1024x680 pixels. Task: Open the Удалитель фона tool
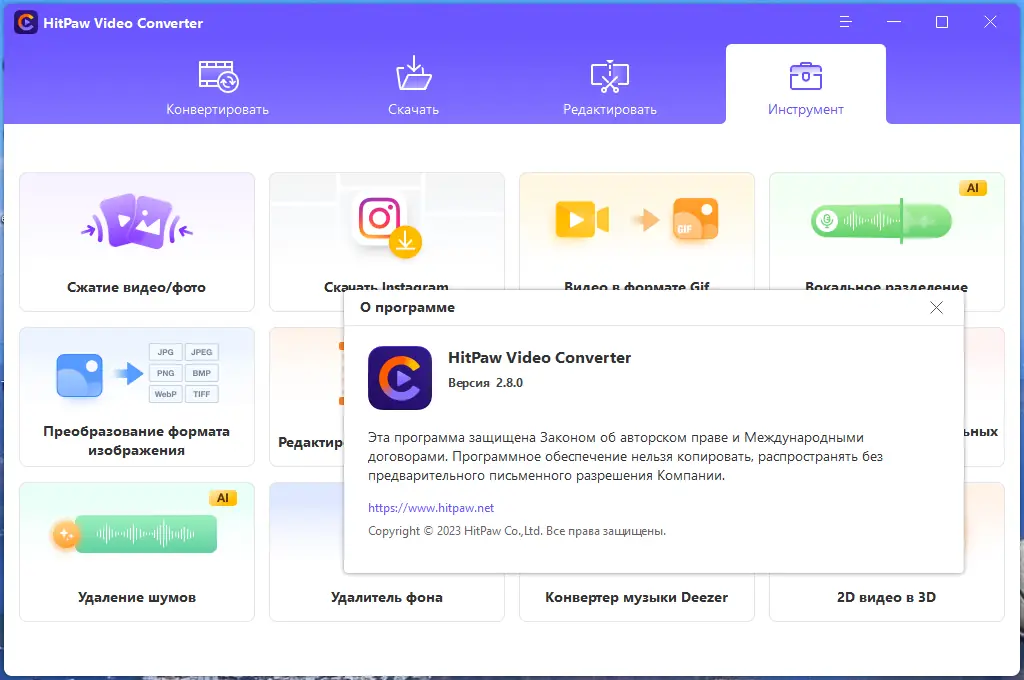(387, 597)
